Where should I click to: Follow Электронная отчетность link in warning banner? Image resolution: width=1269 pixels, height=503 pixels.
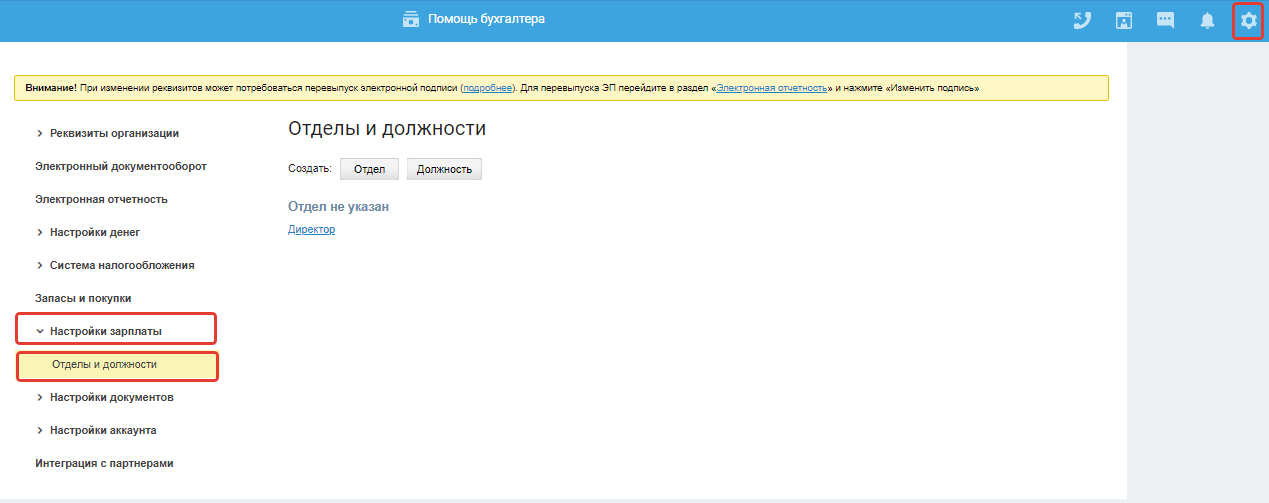[x=771, y=88]
